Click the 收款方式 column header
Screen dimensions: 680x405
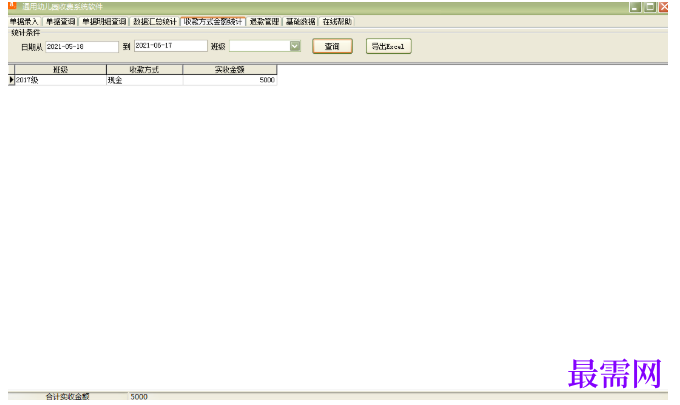(x=144, y=69)
